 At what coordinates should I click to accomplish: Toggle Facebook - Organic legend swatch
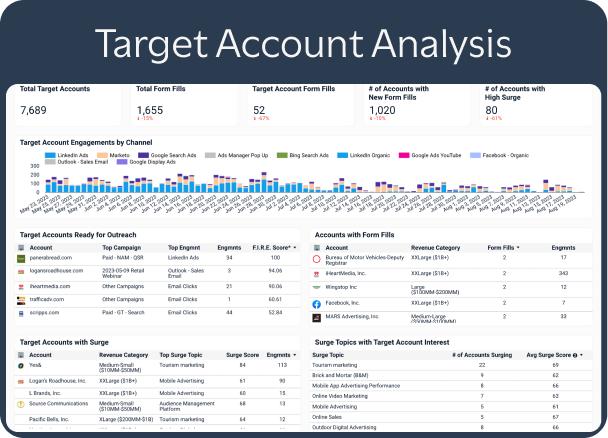tap(475, 155)
